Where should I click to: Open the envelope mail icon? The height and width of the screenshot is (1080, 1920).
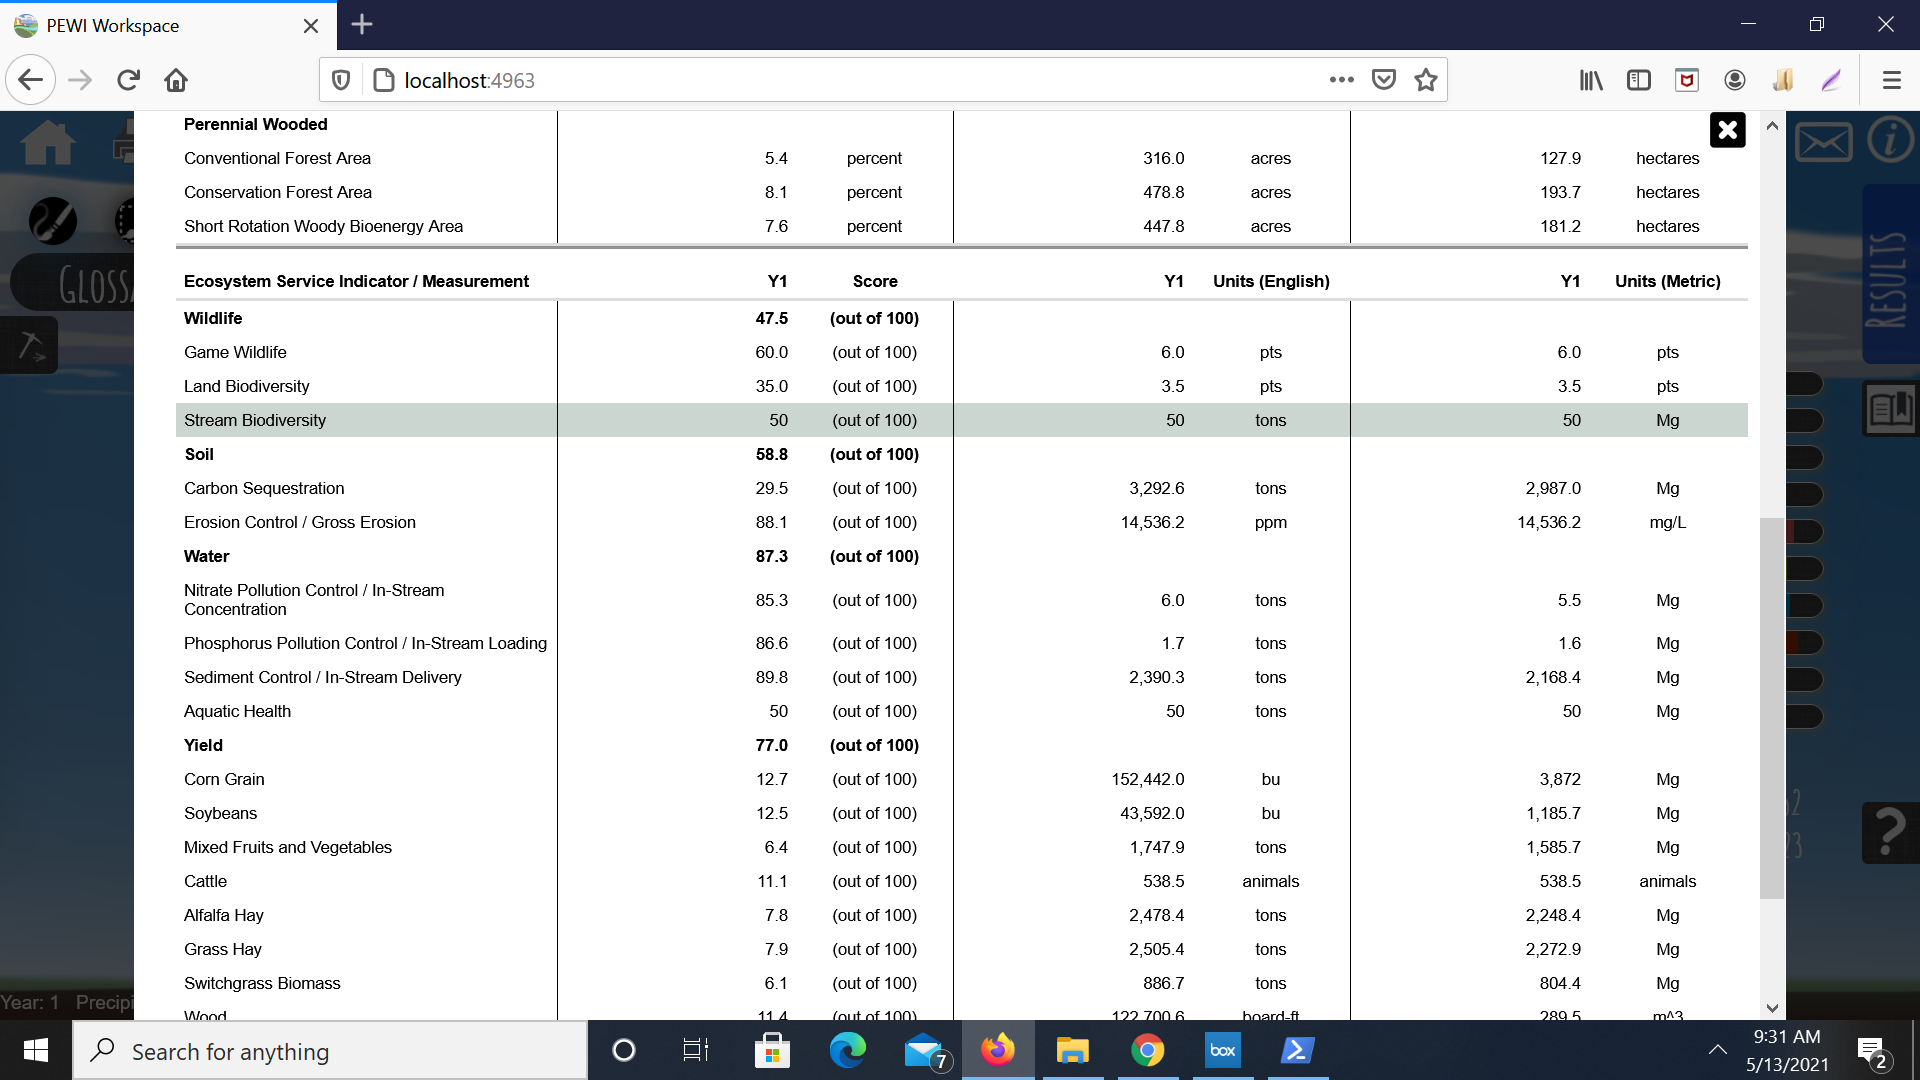pos(1823,142)
